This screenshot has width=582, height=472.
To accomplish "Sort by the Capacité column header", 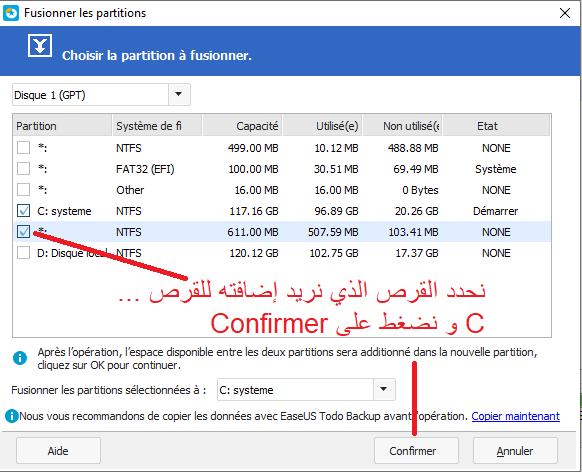I will pos(242,126).
